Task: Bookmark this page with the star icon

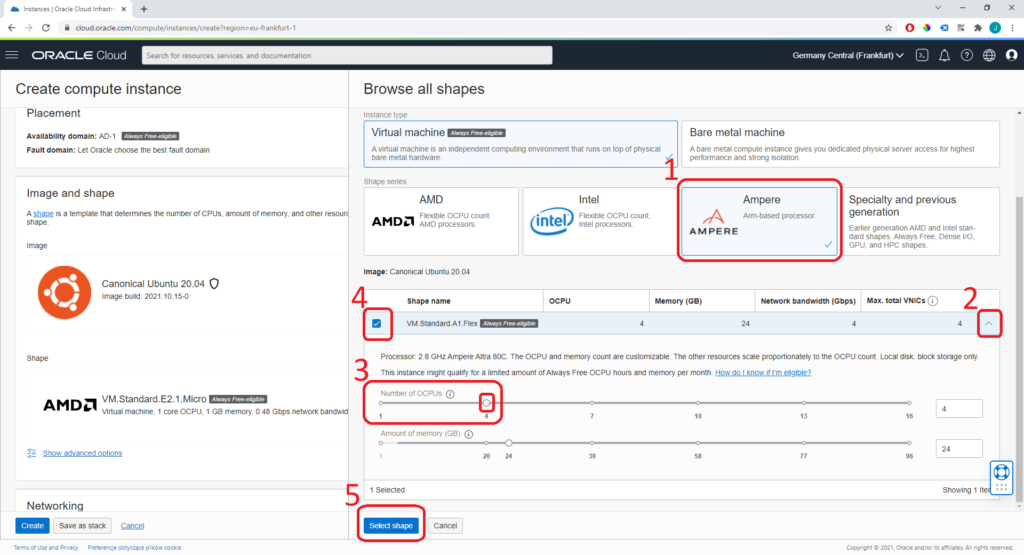Action: coord(888,27)
